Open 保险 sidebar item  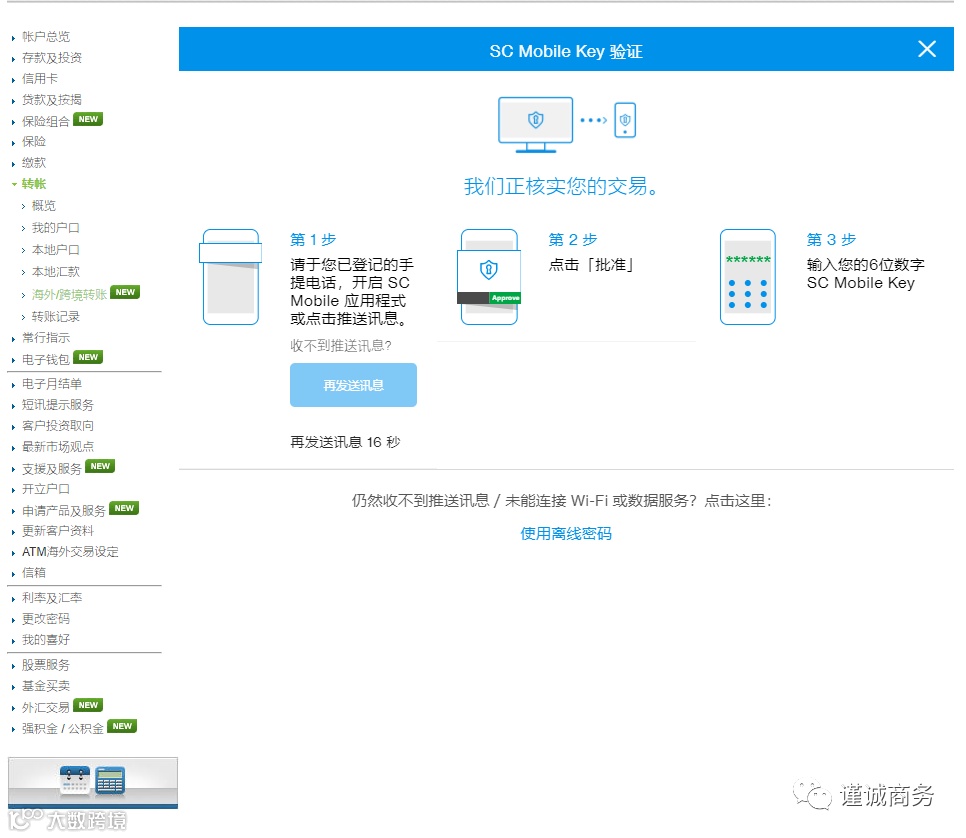(x=34, y=142)
